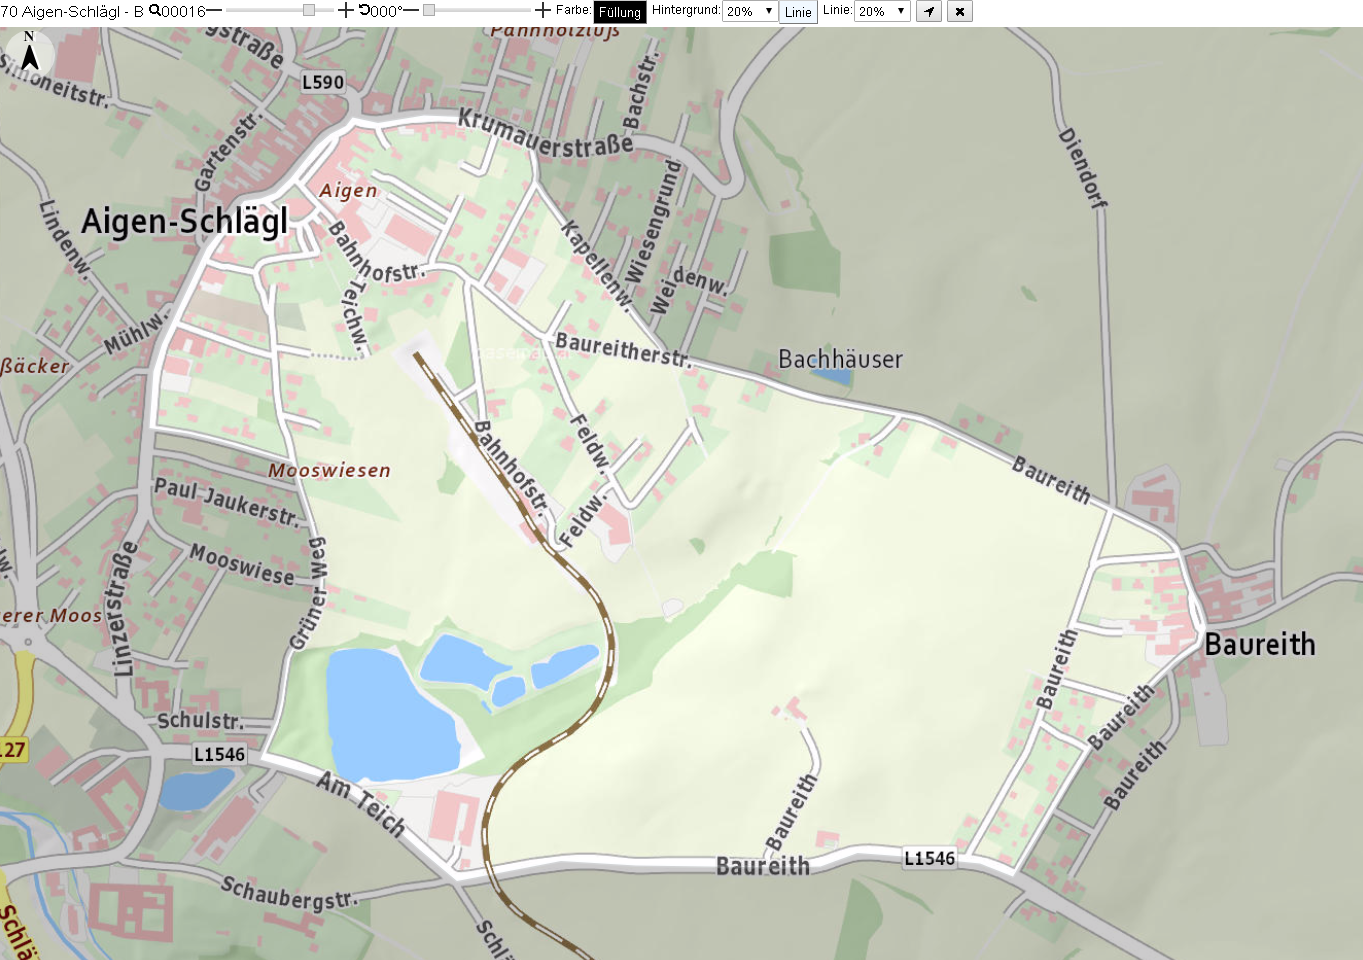Open the Hintergrund percentage dropdown
This screenshot has width=1363, height=960.
pyautogui.click(x=751, y=11)
